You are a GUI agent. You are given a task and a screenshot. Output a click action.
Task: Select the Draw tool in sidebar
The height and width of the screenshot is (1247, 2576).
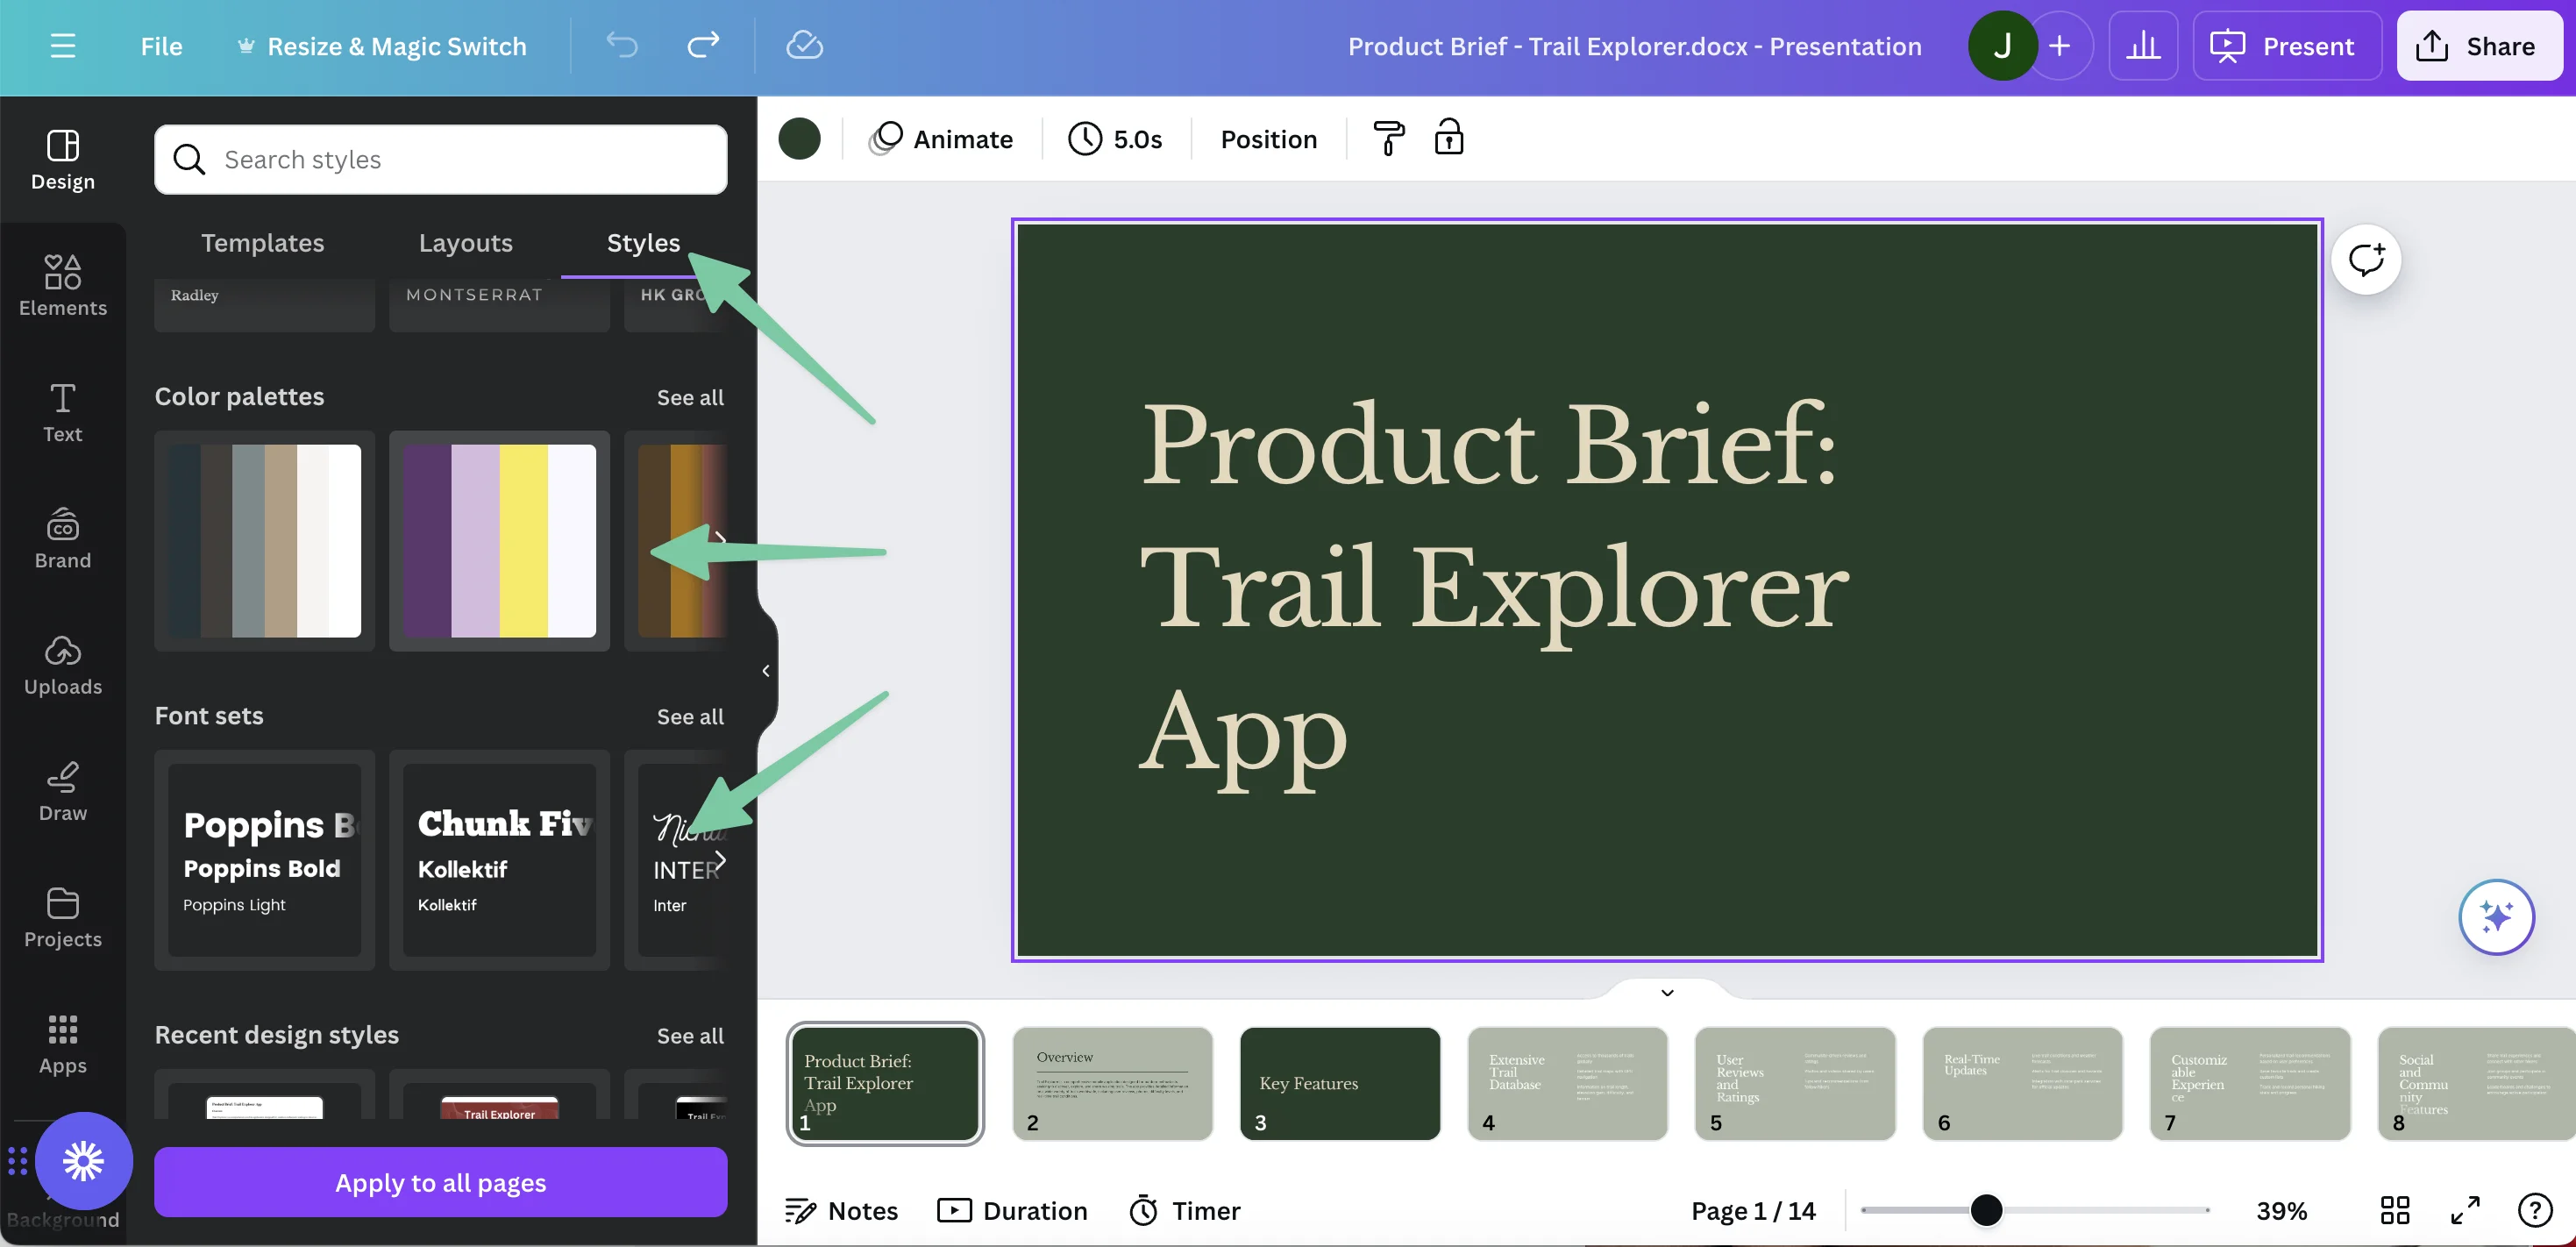pos(62,790)
